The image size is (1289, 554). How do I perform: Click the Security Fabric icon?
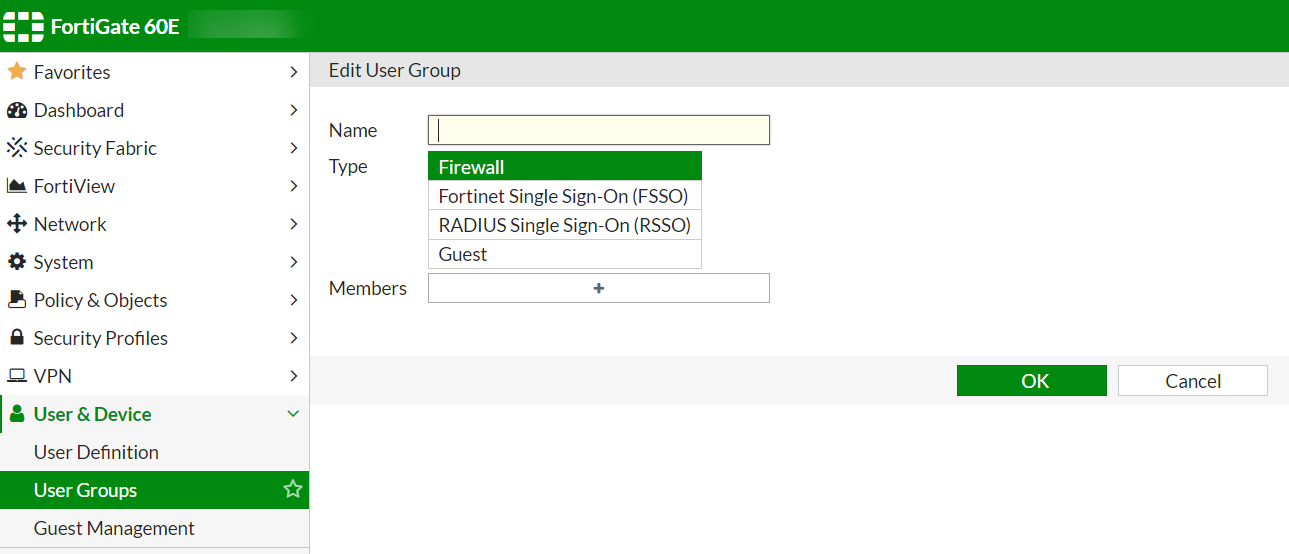16,148
